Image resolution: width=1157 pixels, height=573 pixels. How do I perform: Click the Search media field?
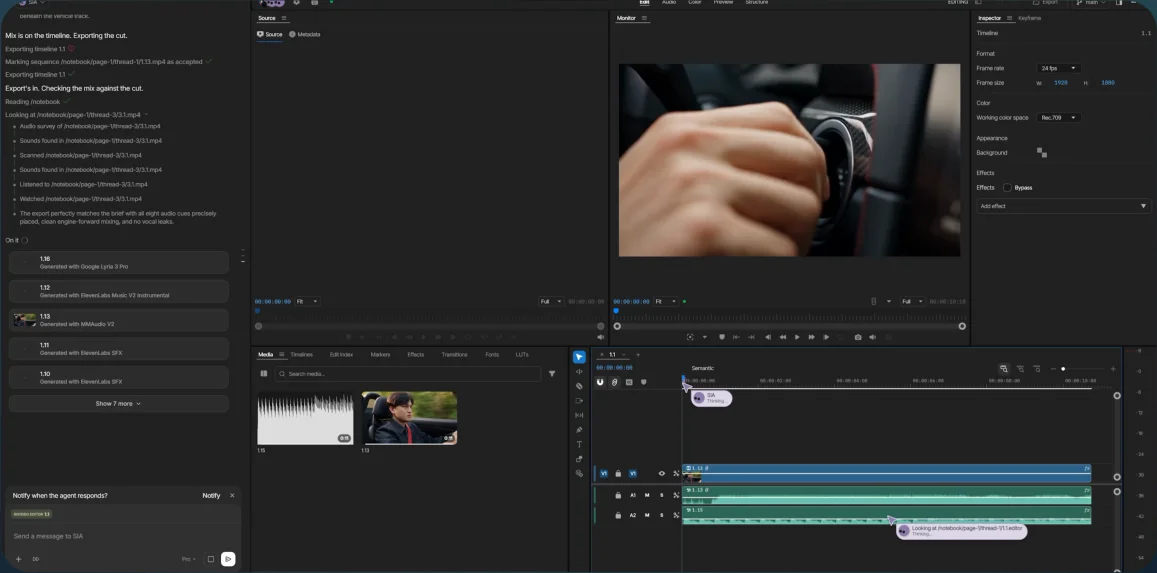pos(407,374)
